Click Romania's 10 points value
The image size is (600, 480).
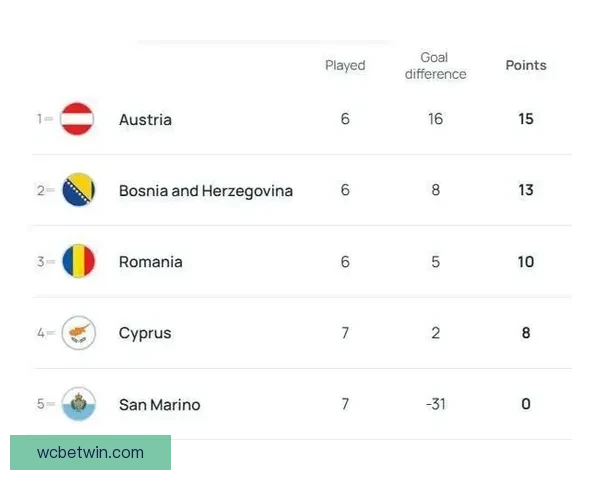[526, 262]
